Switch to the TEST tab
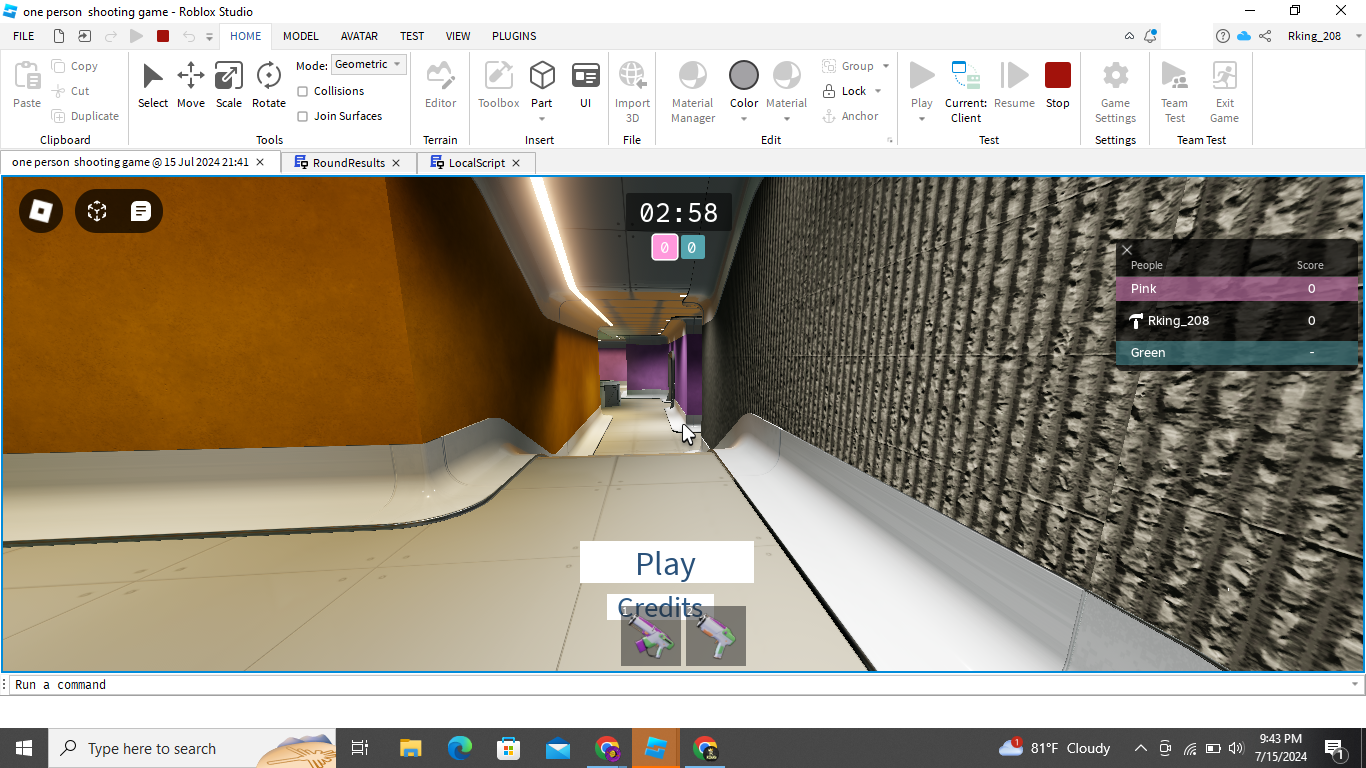Screen dimensions: 1366x768 (x=412, y=36)
